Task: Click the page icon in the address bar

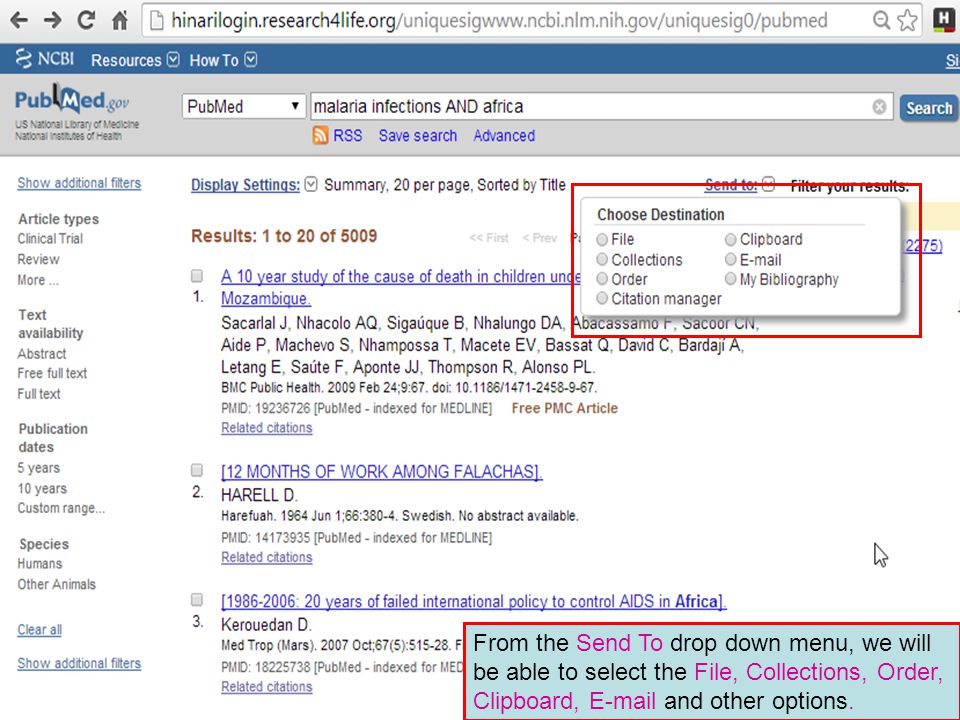Action: [157, 21]
